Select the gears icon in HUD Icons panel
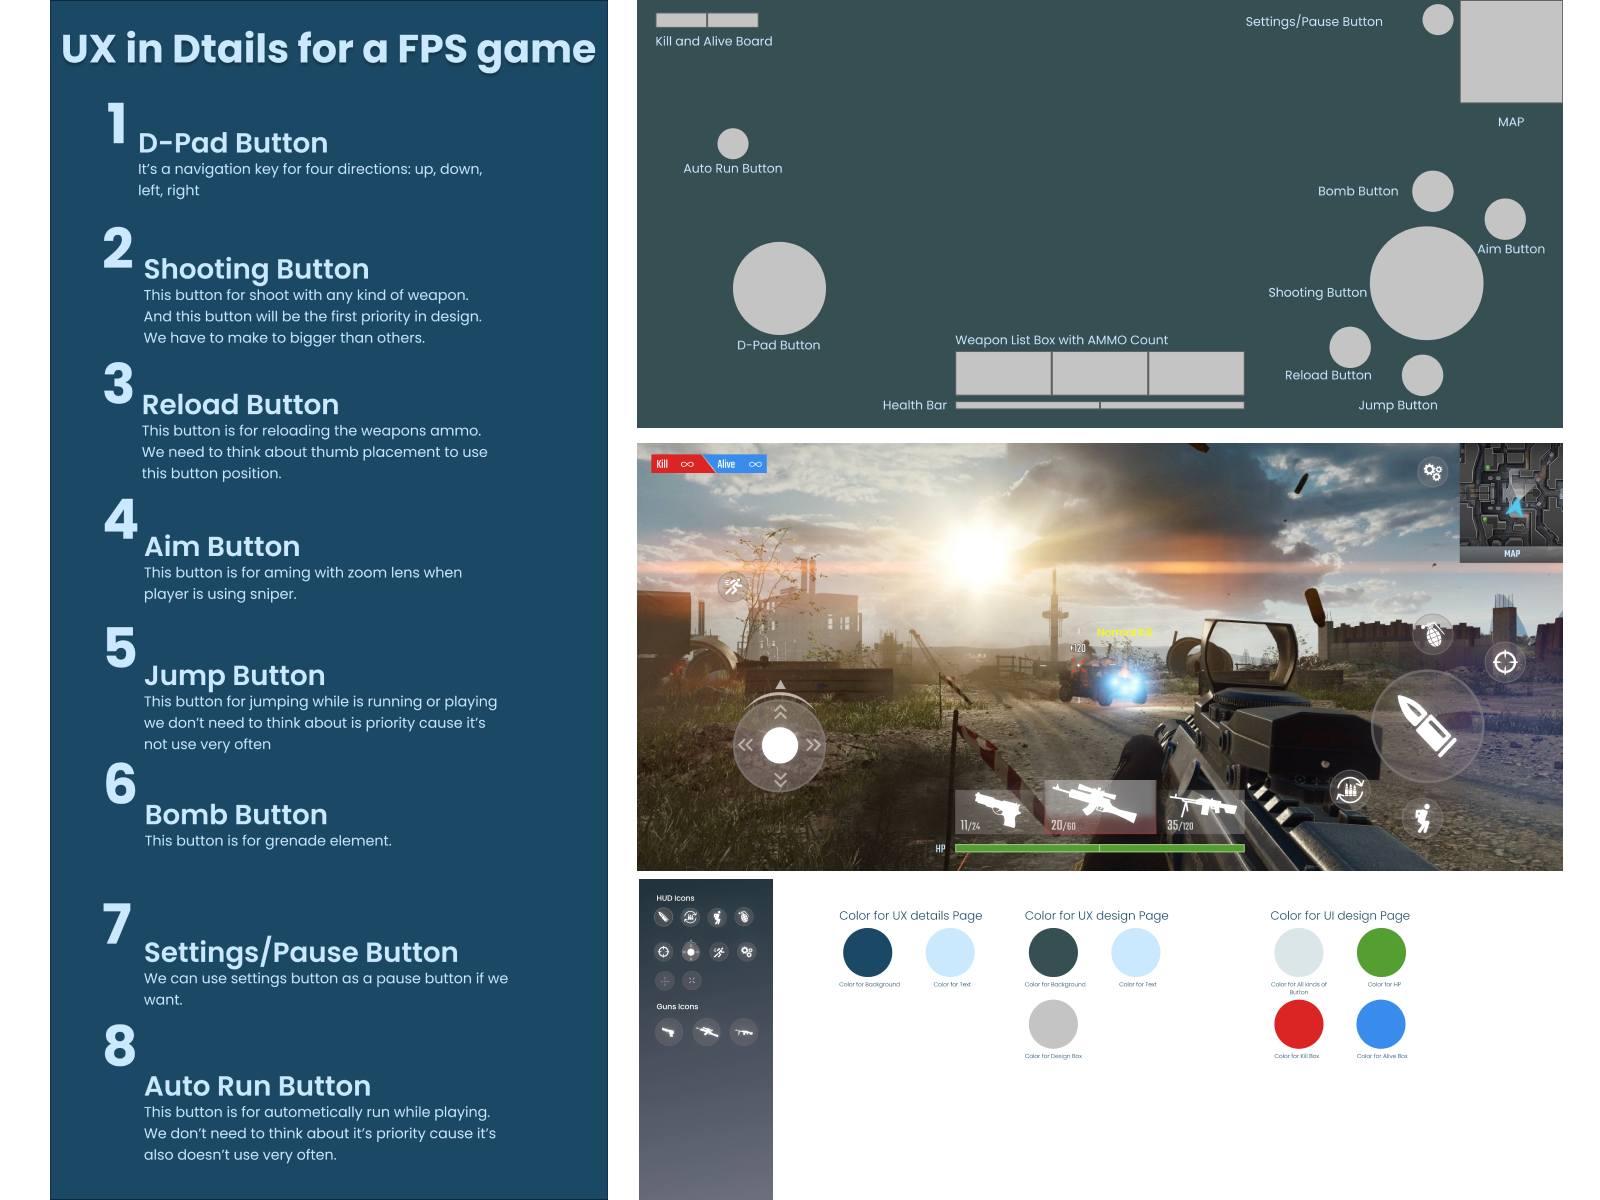This screenshot has width=1600, height=1200. tap(747, 952)
